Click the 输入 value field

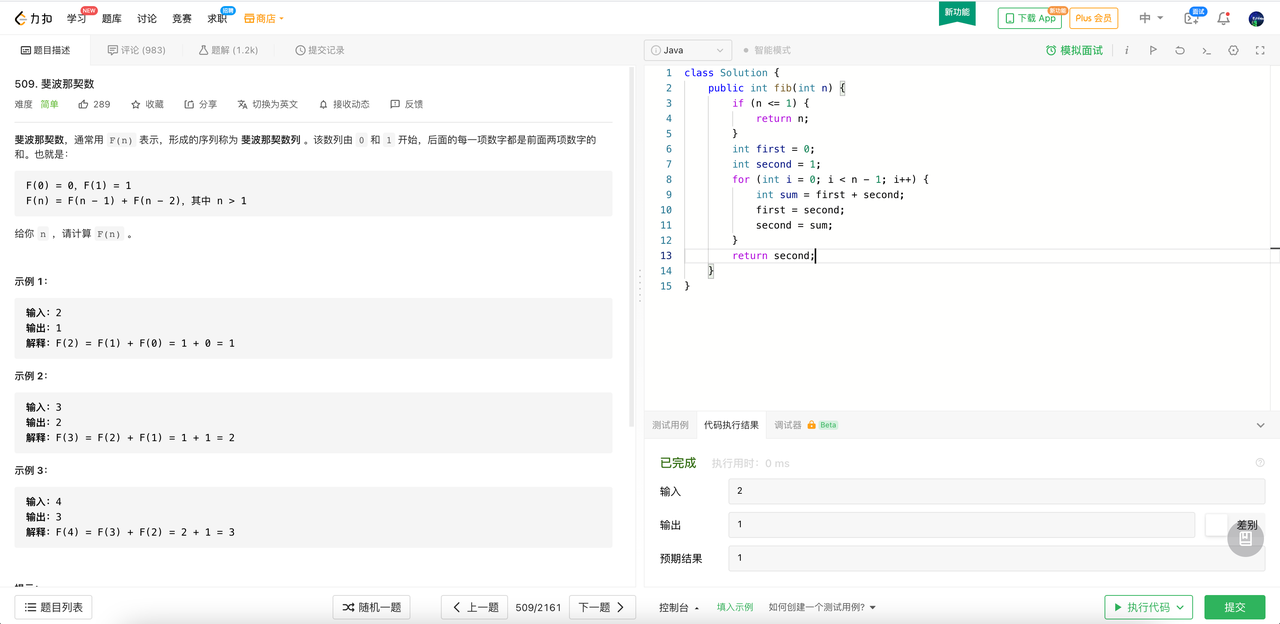(x=996, y=491)
